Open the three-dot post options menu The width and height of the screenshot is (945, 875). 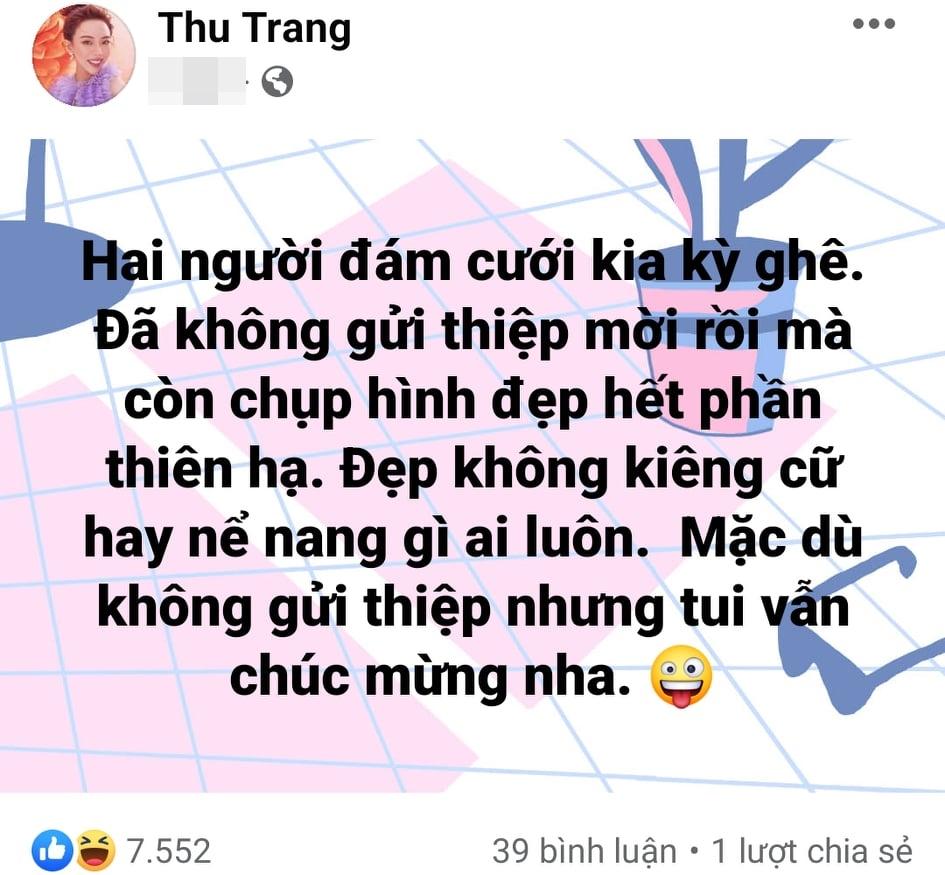point(873,24)
